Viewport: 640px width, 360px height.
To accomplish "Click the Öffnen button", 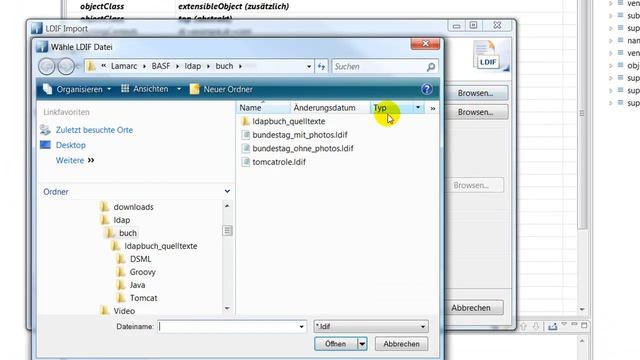I will click(x=336, y=344).
